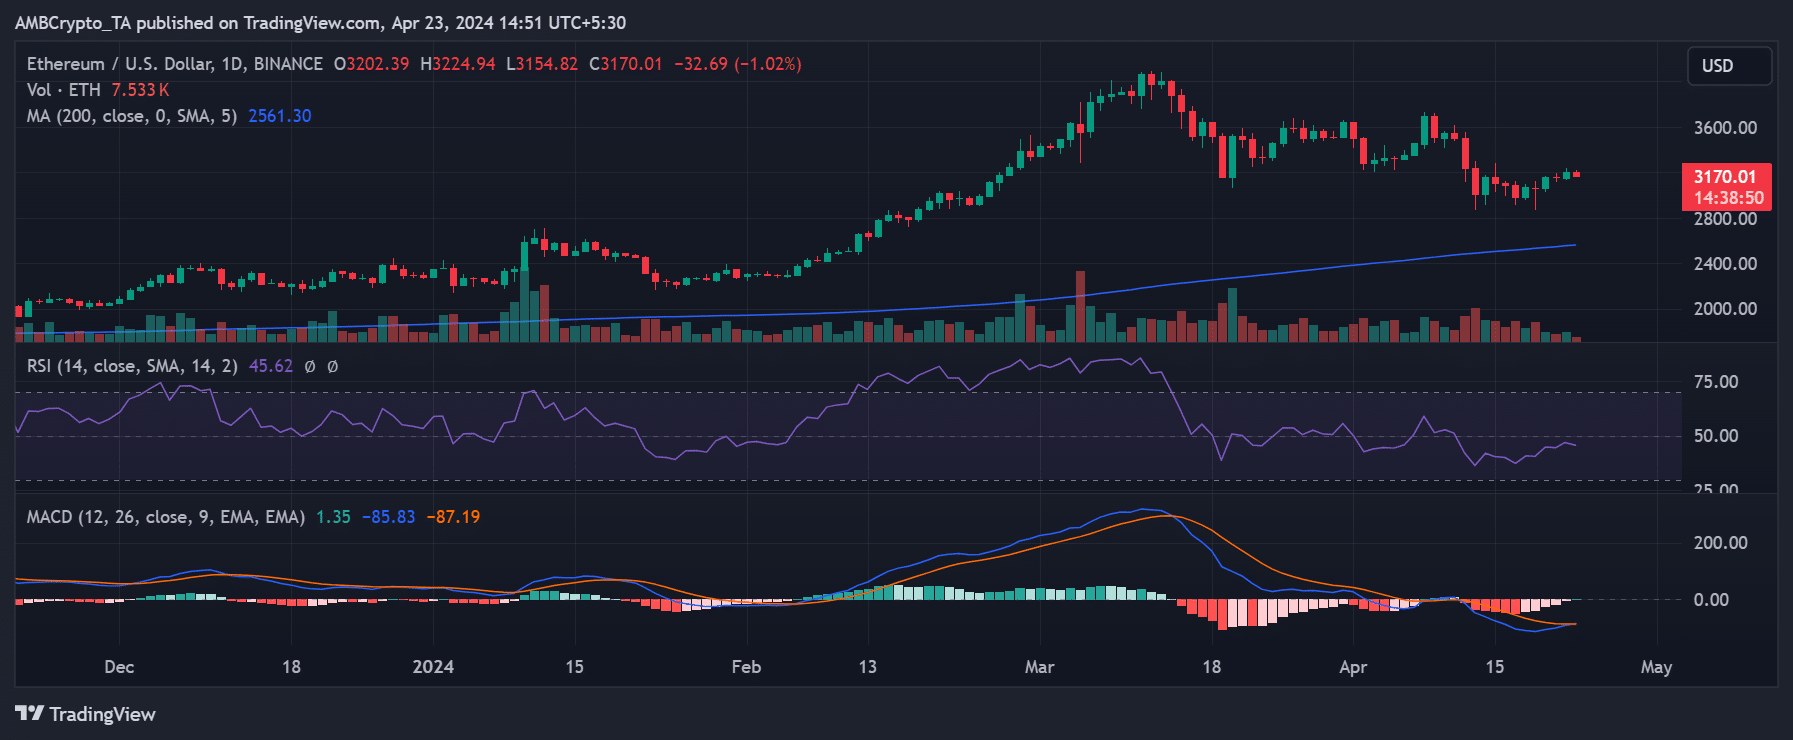Click the 13 date label after Feb
1793x740 pixels.
[867, 667]
